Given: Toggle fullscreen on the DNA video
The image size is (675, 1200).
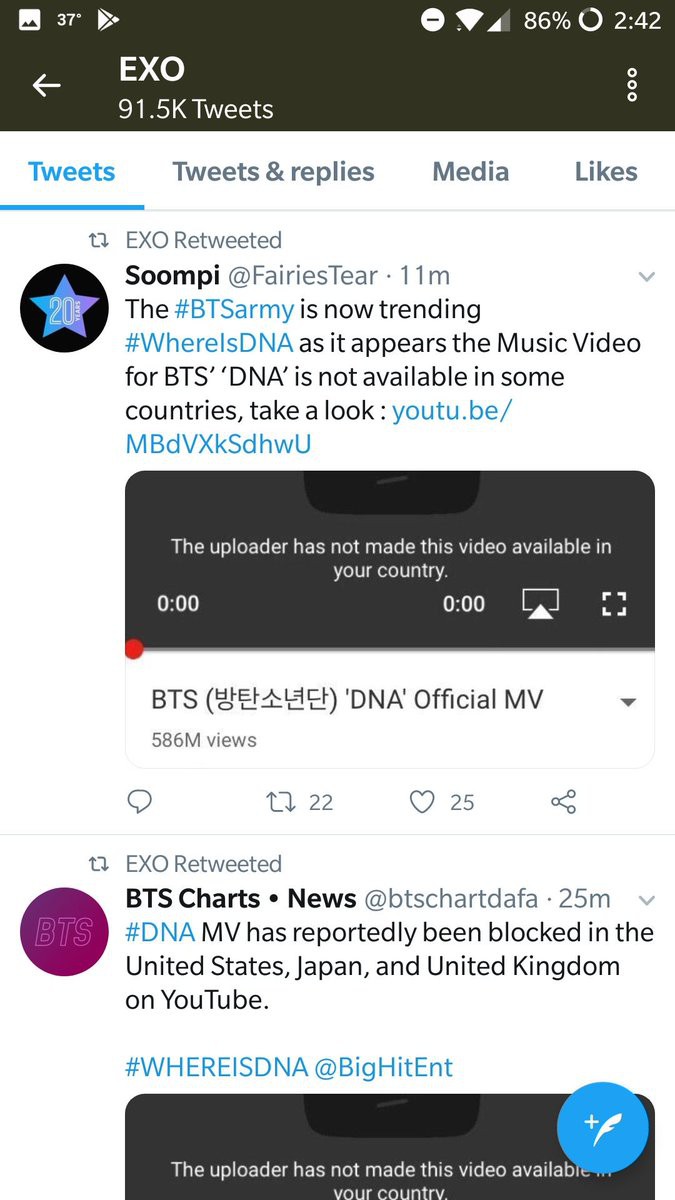Looking at the screenshot, I should [x=614, y=603].
